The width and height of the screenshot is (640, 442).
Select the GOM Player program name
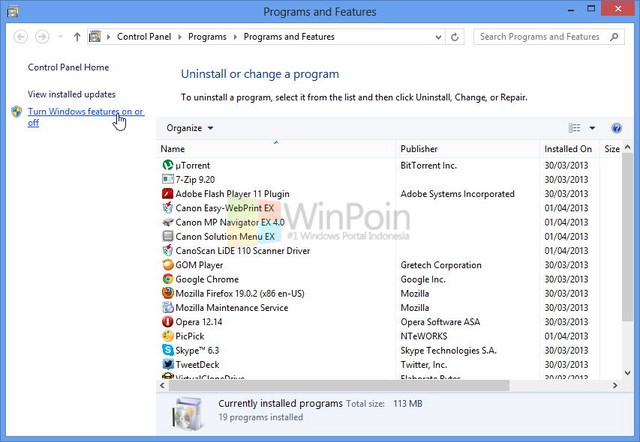(199, 265)
